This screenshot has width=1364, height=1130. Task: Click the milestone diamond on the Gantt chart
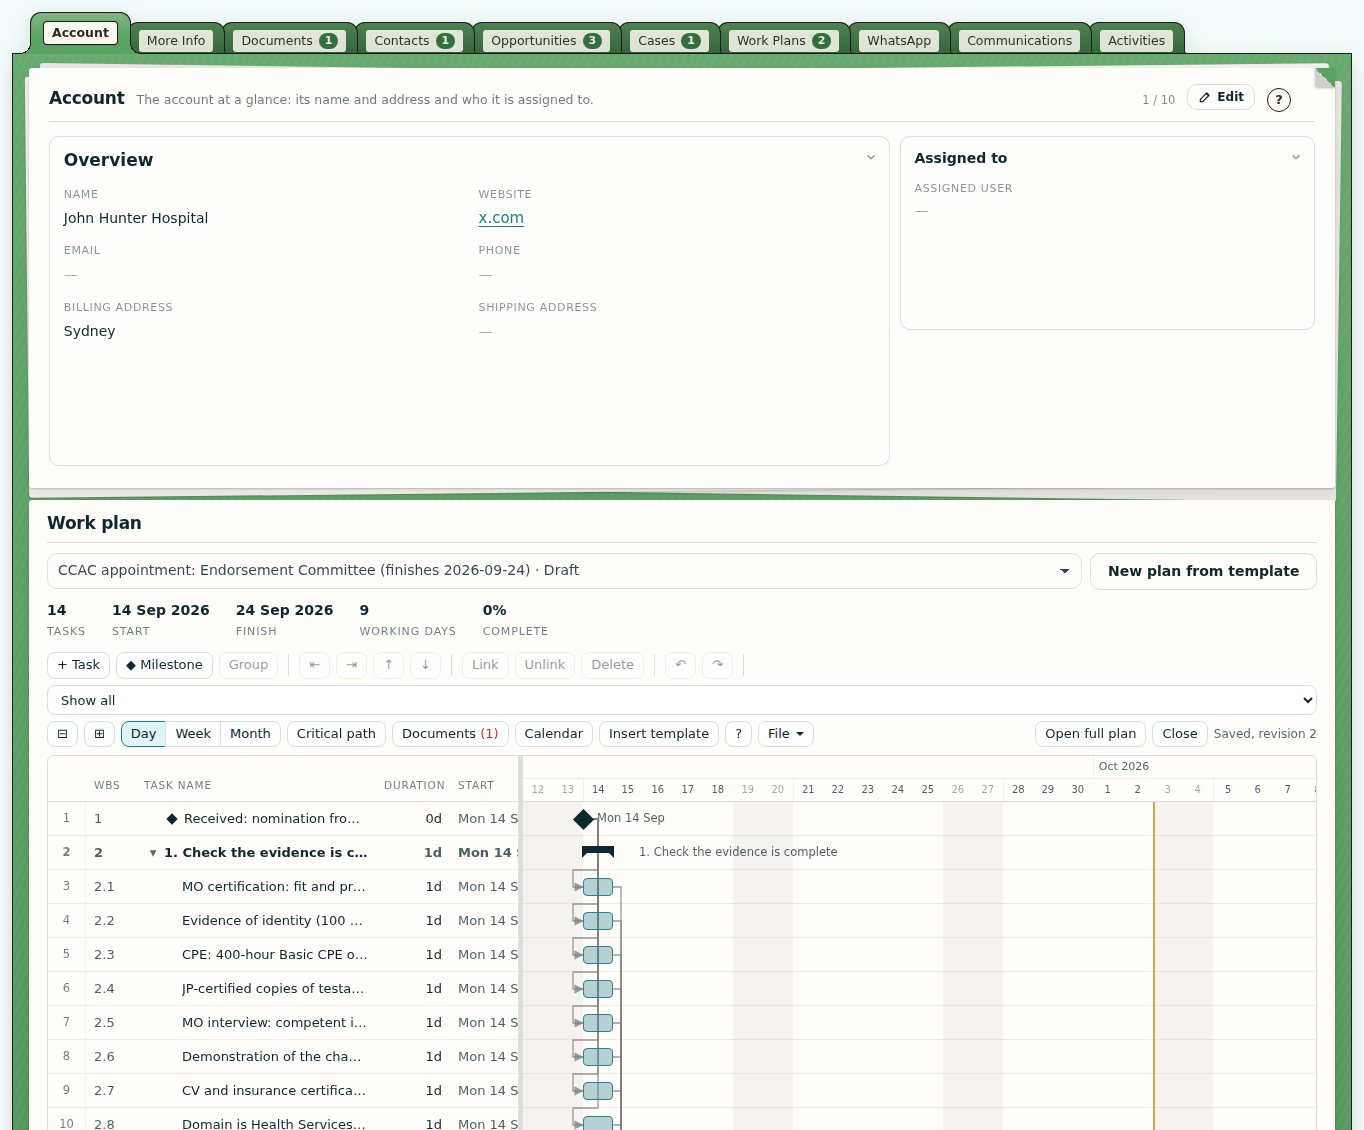(583, 819)
